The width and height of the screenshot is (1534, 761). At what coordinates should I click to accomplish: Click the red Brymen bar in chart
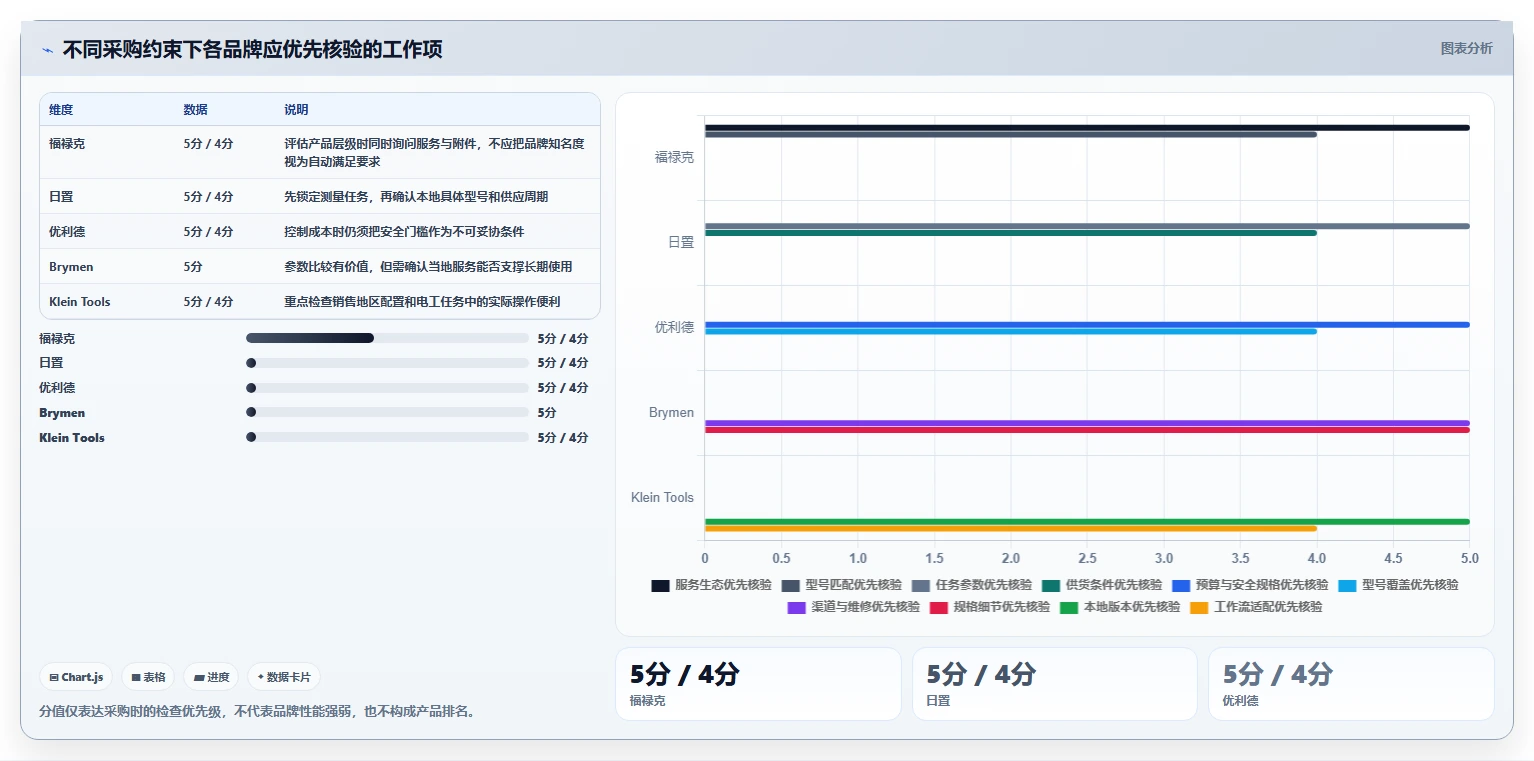click(1087, 430)
